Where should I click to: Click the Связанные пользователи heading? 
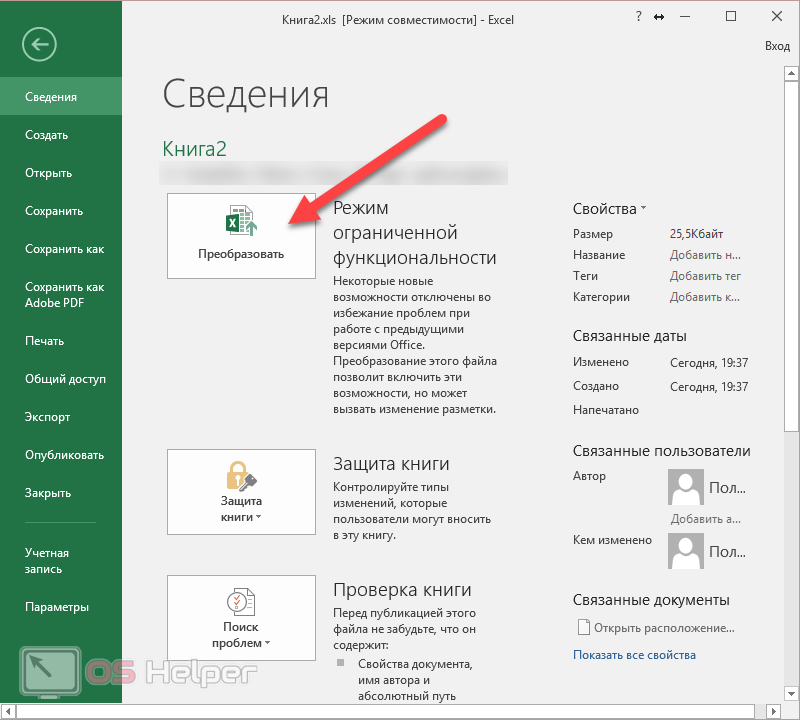coord(661,451)
